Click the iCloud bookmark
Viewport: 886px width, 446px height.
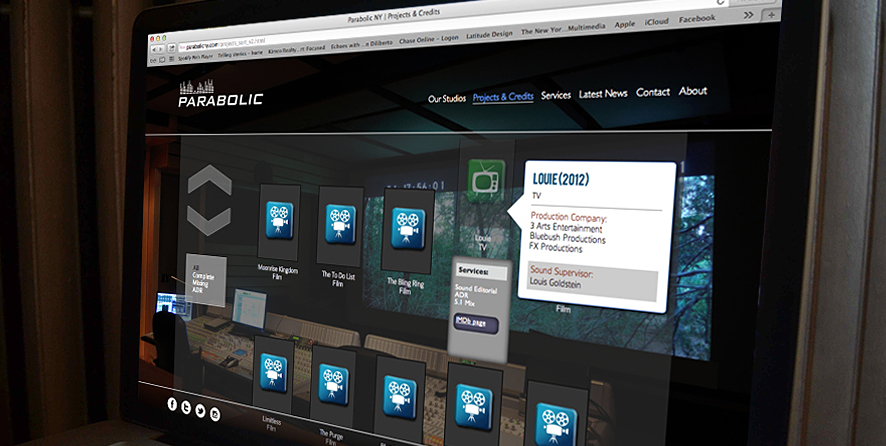pyautogui.click(x=657, y=22)
